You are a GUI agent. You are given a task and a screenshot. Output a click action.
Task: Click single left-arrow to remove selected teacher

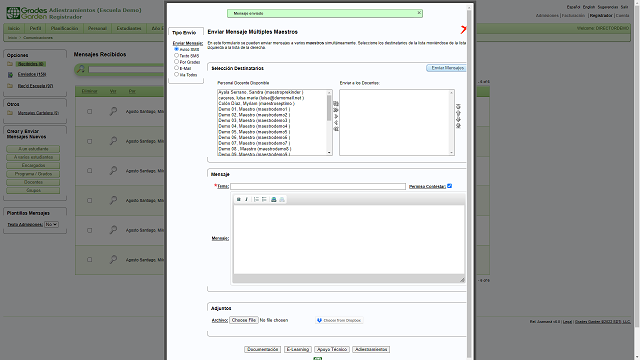336,122
